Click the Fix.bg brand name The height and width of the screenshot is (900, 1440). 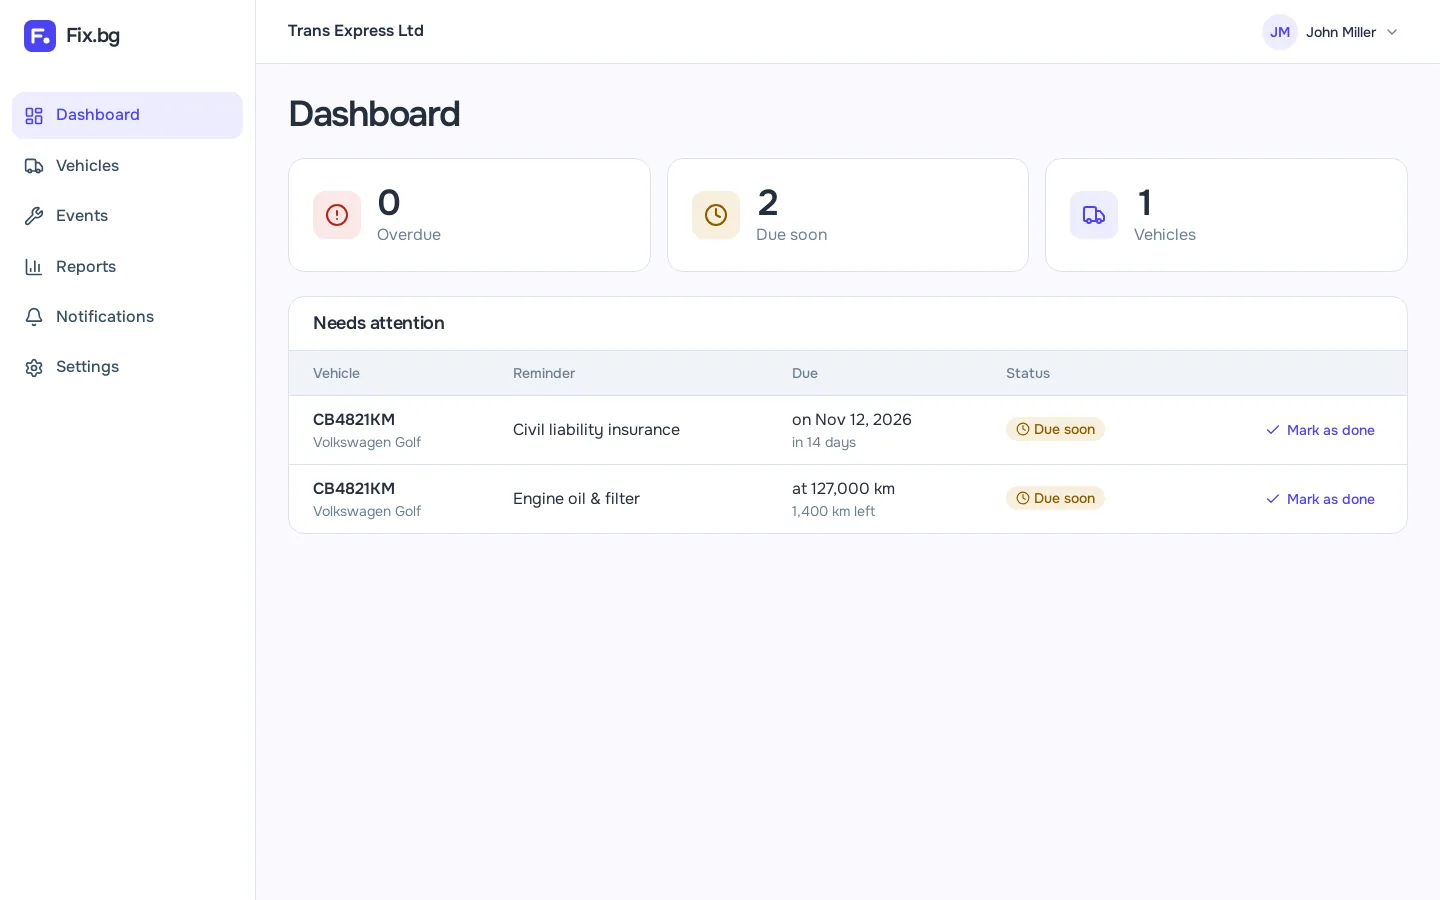click(93, 36)
